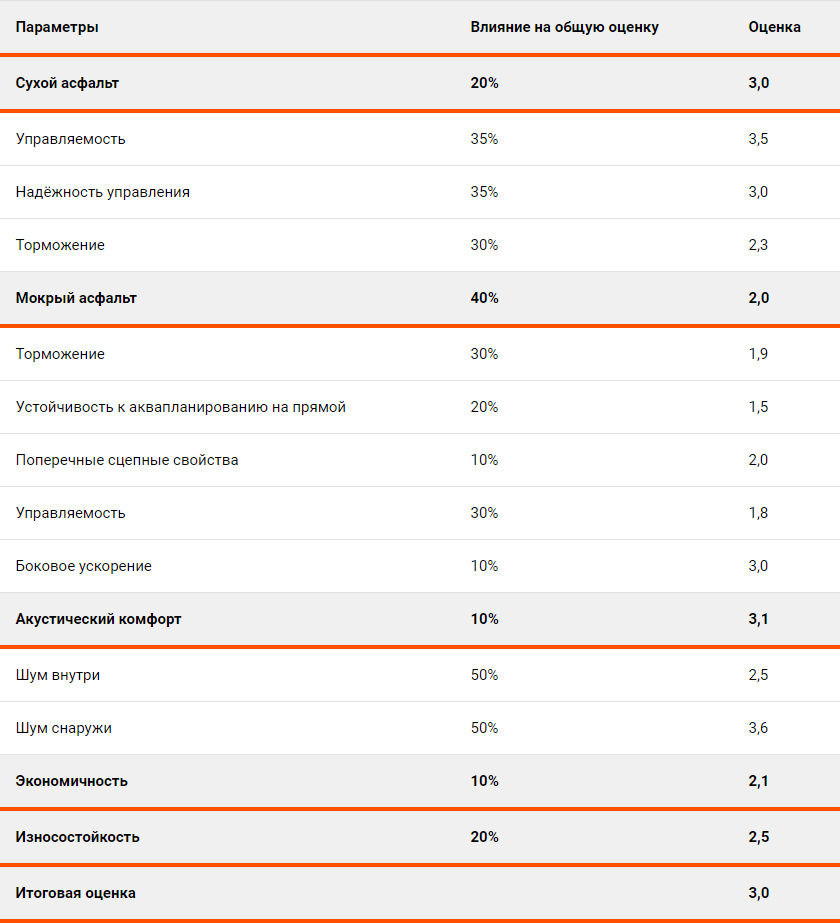Click the Влияние на общую оценку header
The height and width of the screenshot is (923, 840).
(565, 27)
